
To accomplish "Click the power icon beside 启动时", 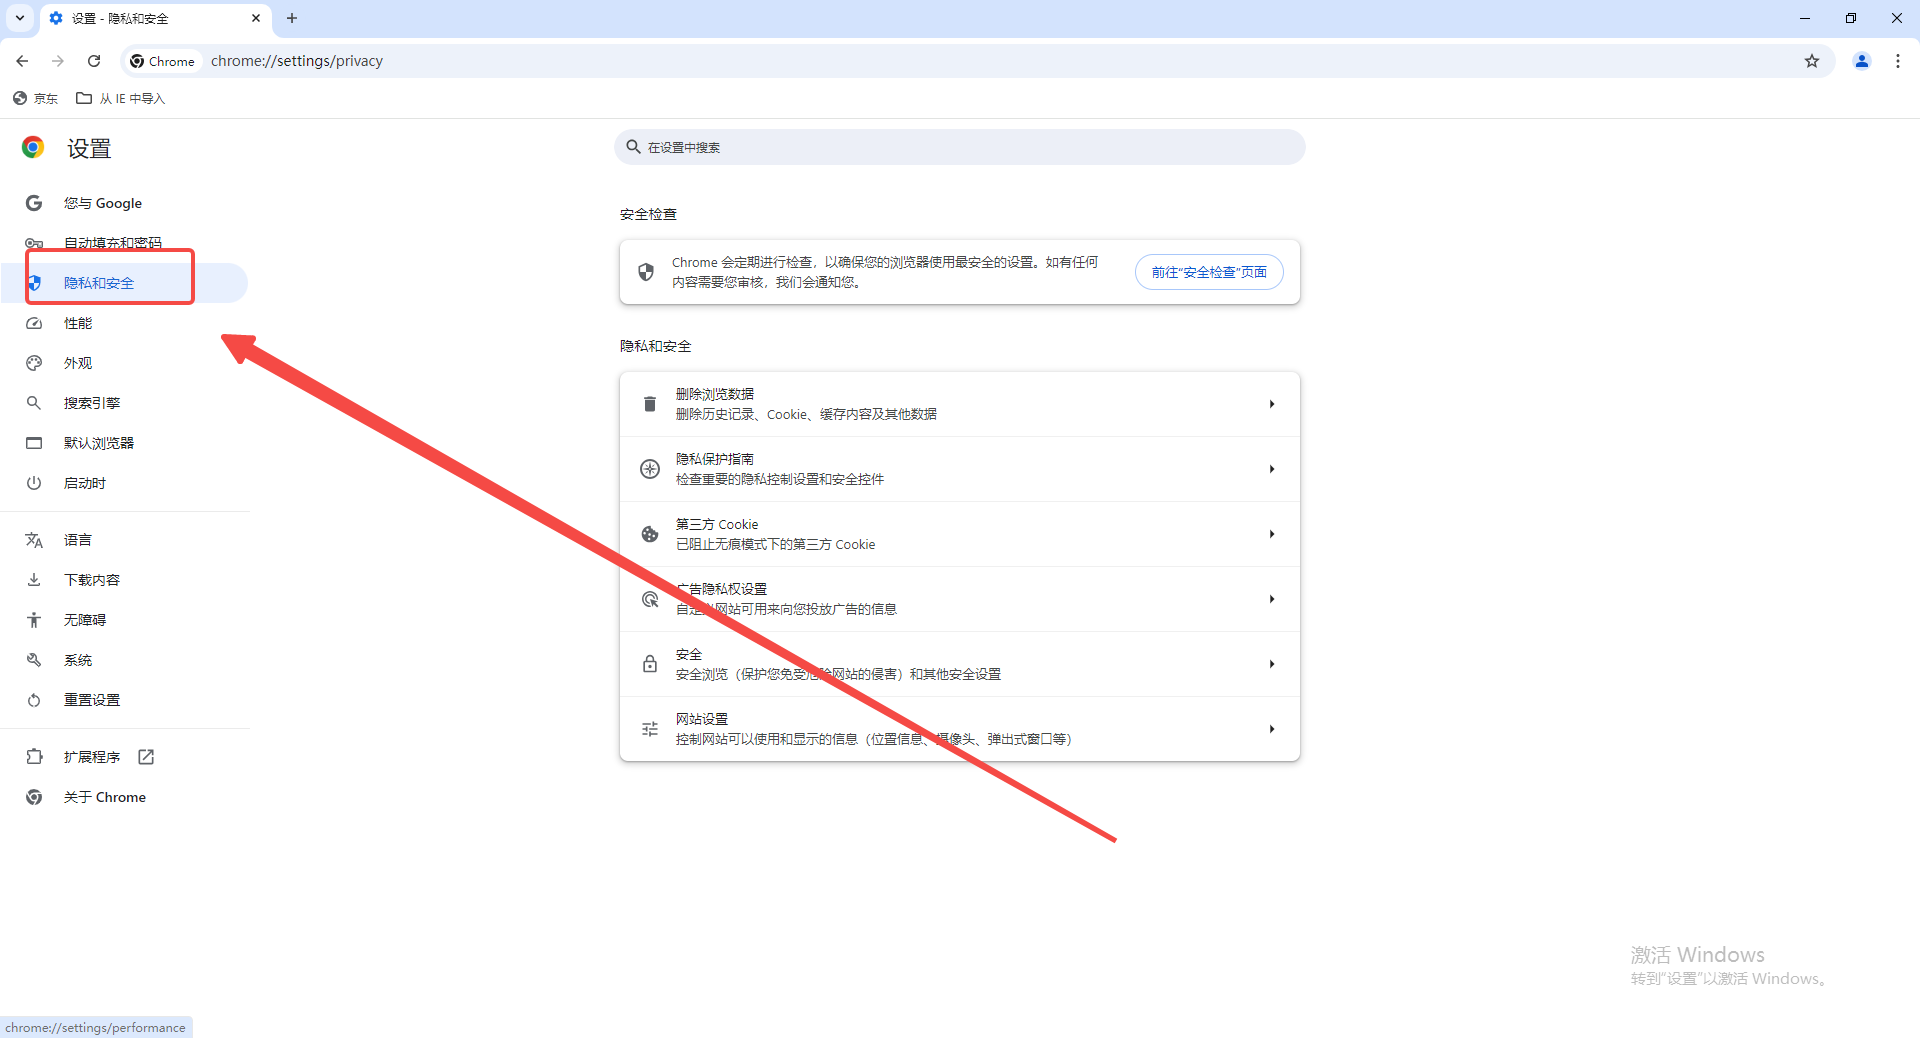I will [x=34, y=483].
